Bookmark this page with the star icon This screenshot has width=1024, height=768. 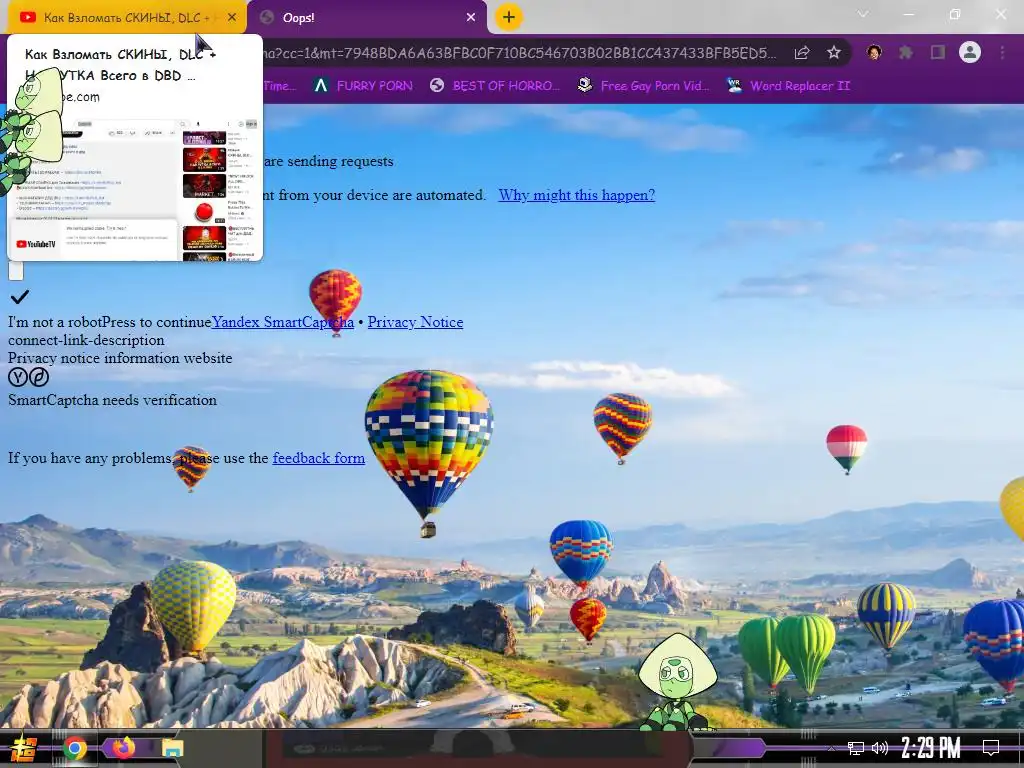click(x=833, y=53)
